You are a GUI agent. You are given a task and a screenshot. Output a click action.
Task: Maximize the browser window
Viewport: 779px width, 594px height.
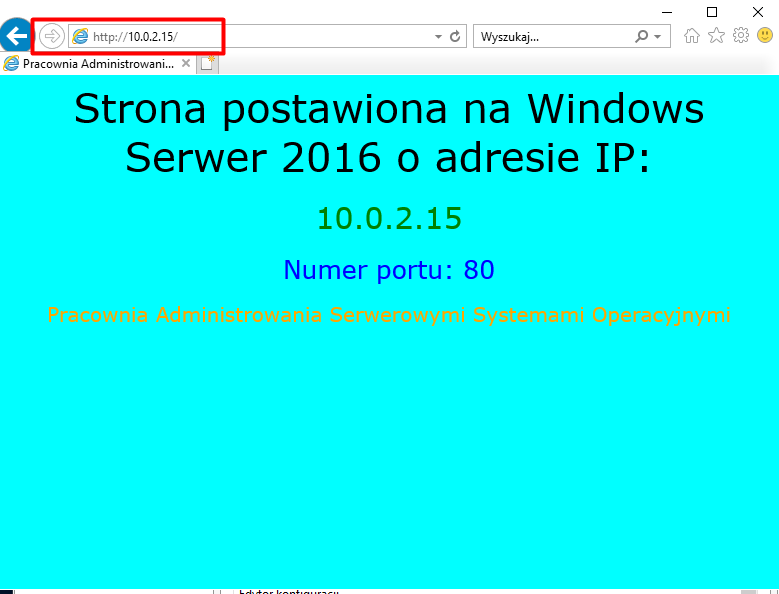coord(712,11)
